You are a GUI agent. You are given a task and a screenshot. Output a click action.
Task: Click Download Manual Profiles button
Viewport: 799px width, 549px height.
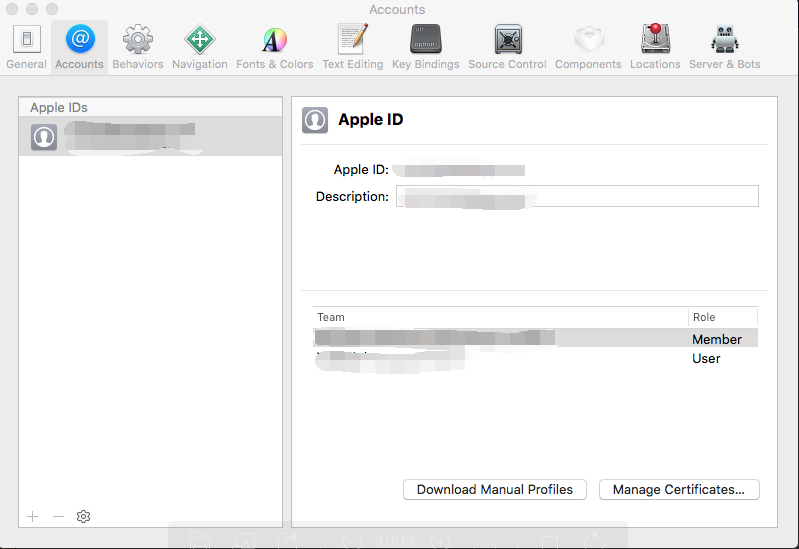pyautogui.click(x=495, y=489)
